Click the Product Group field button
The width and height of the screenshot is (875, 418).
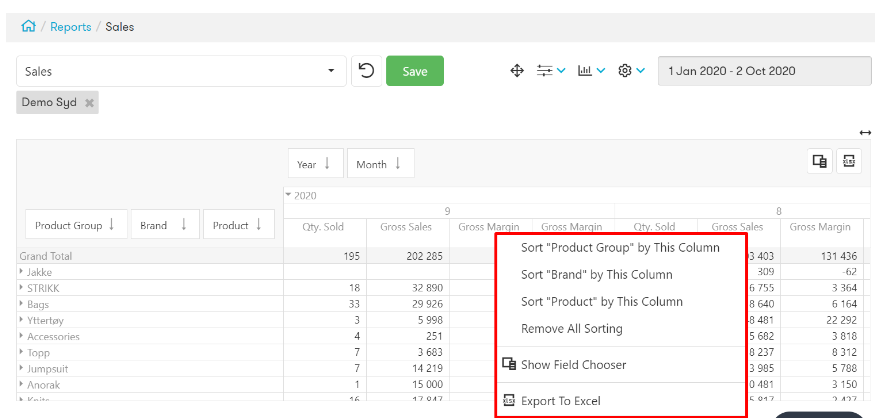coord(76,225)
